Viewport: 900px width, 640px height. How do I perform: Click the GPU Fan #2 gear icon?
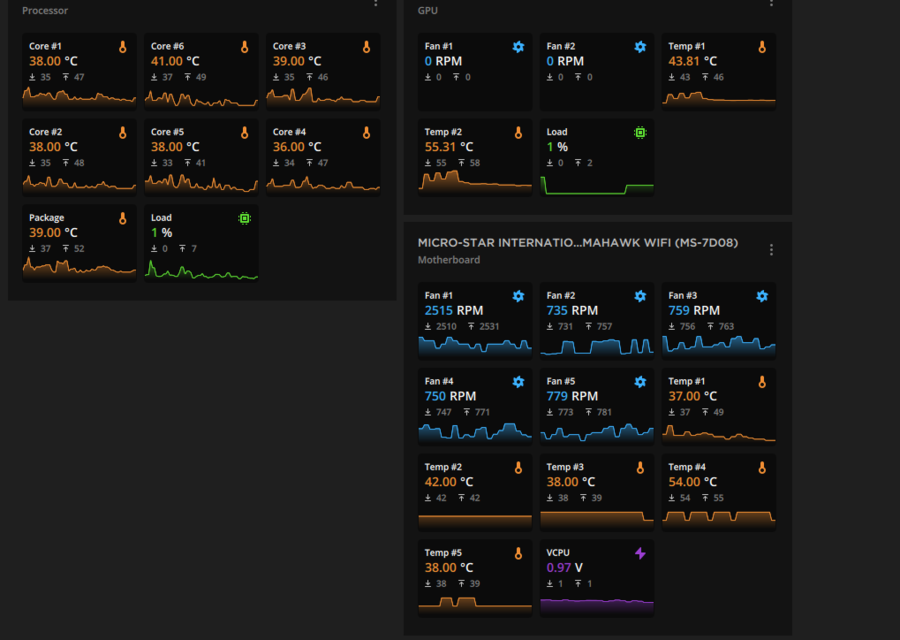click(x=640, y=47)
